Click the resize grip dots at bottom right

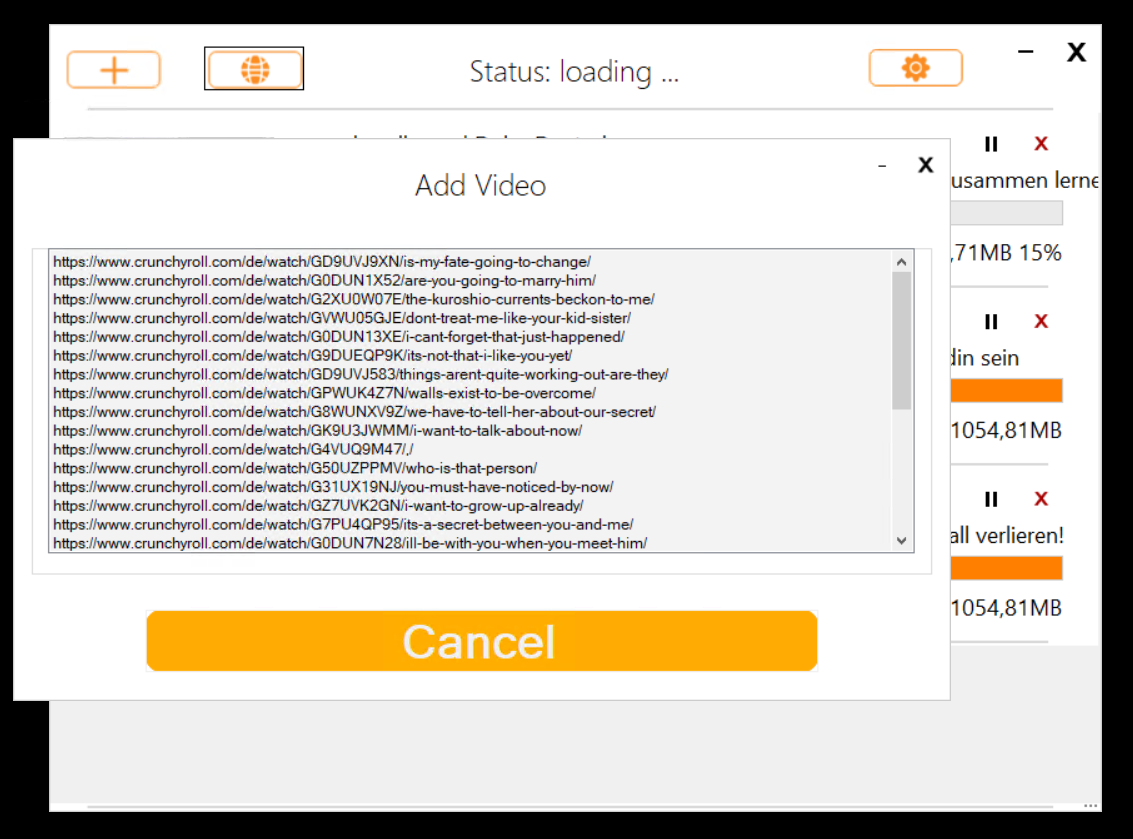(1090, 805)
